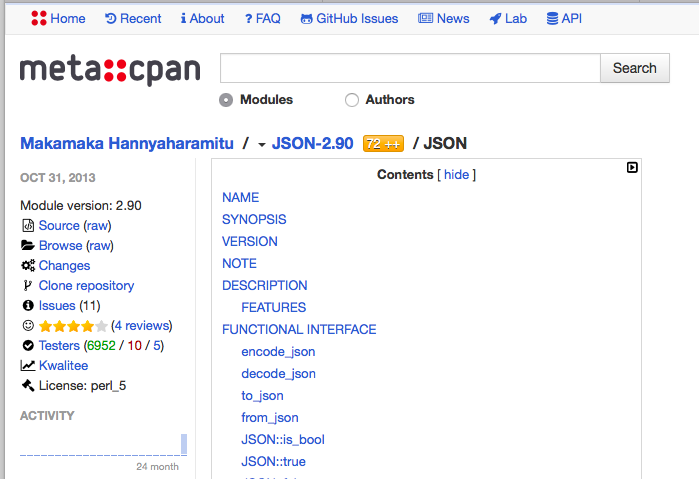Click the star rating display
699x479 pixels.
[74, 326]
